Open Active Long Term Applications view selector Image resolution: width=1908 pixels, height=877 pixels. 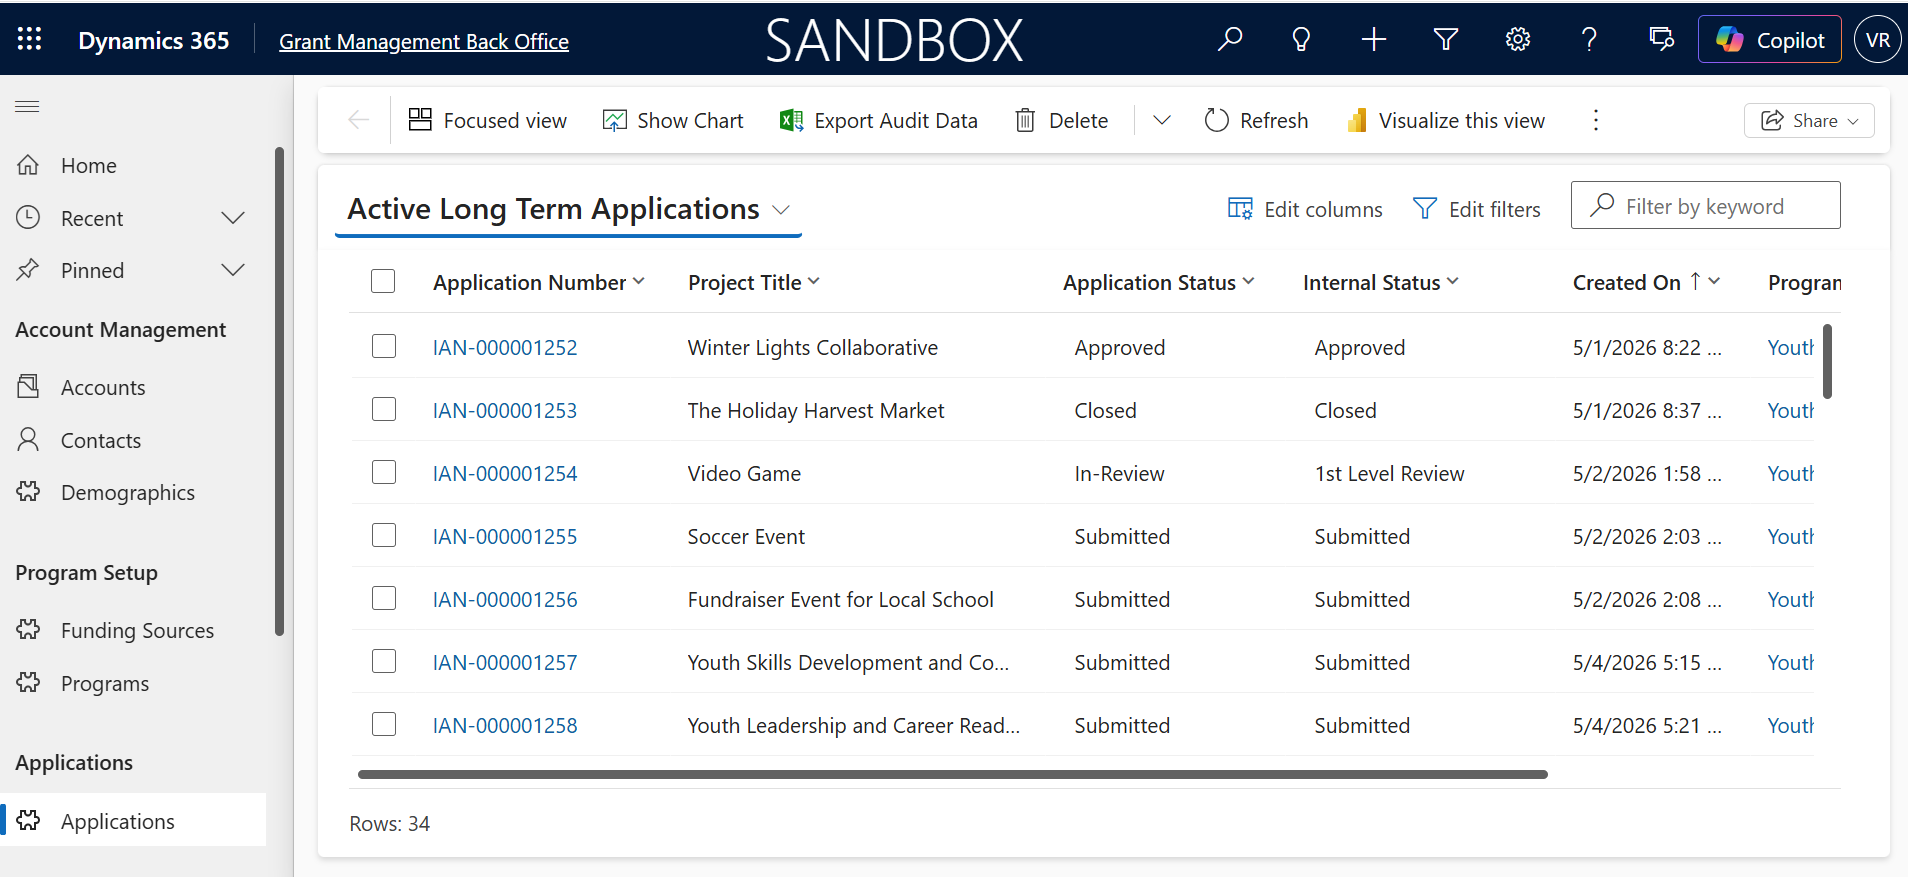point(569,209)
